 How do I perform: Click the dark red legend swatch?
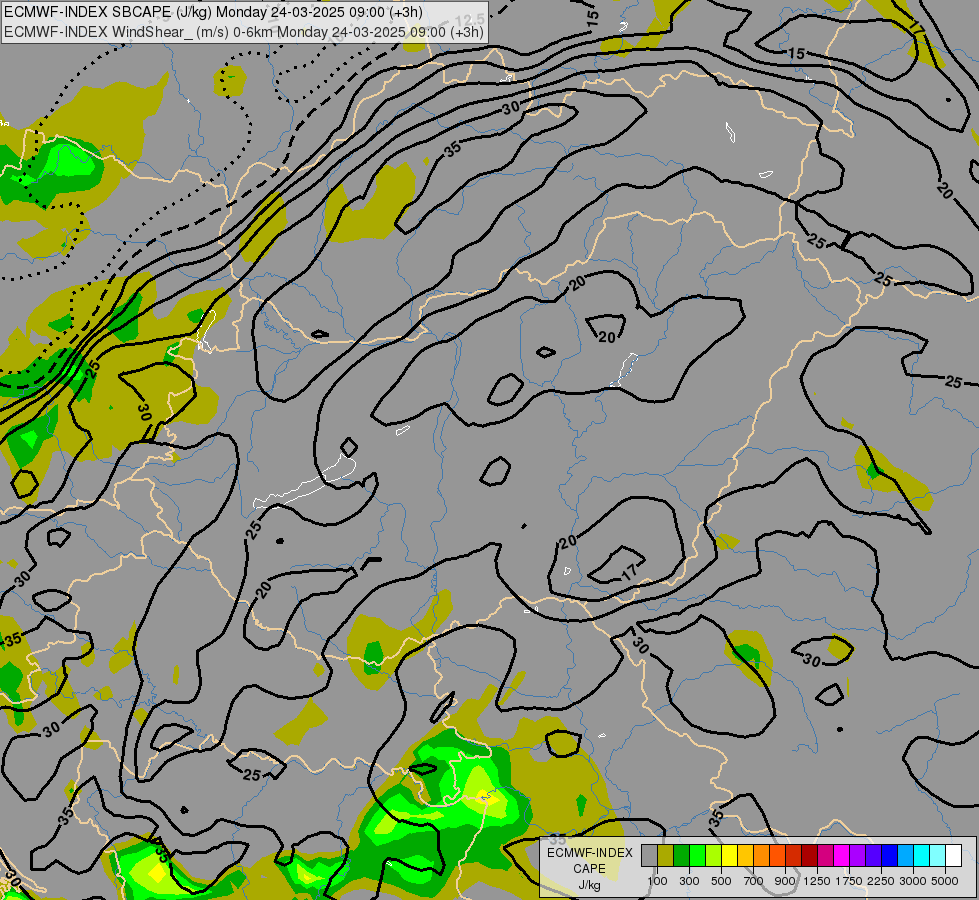[810, 855]
